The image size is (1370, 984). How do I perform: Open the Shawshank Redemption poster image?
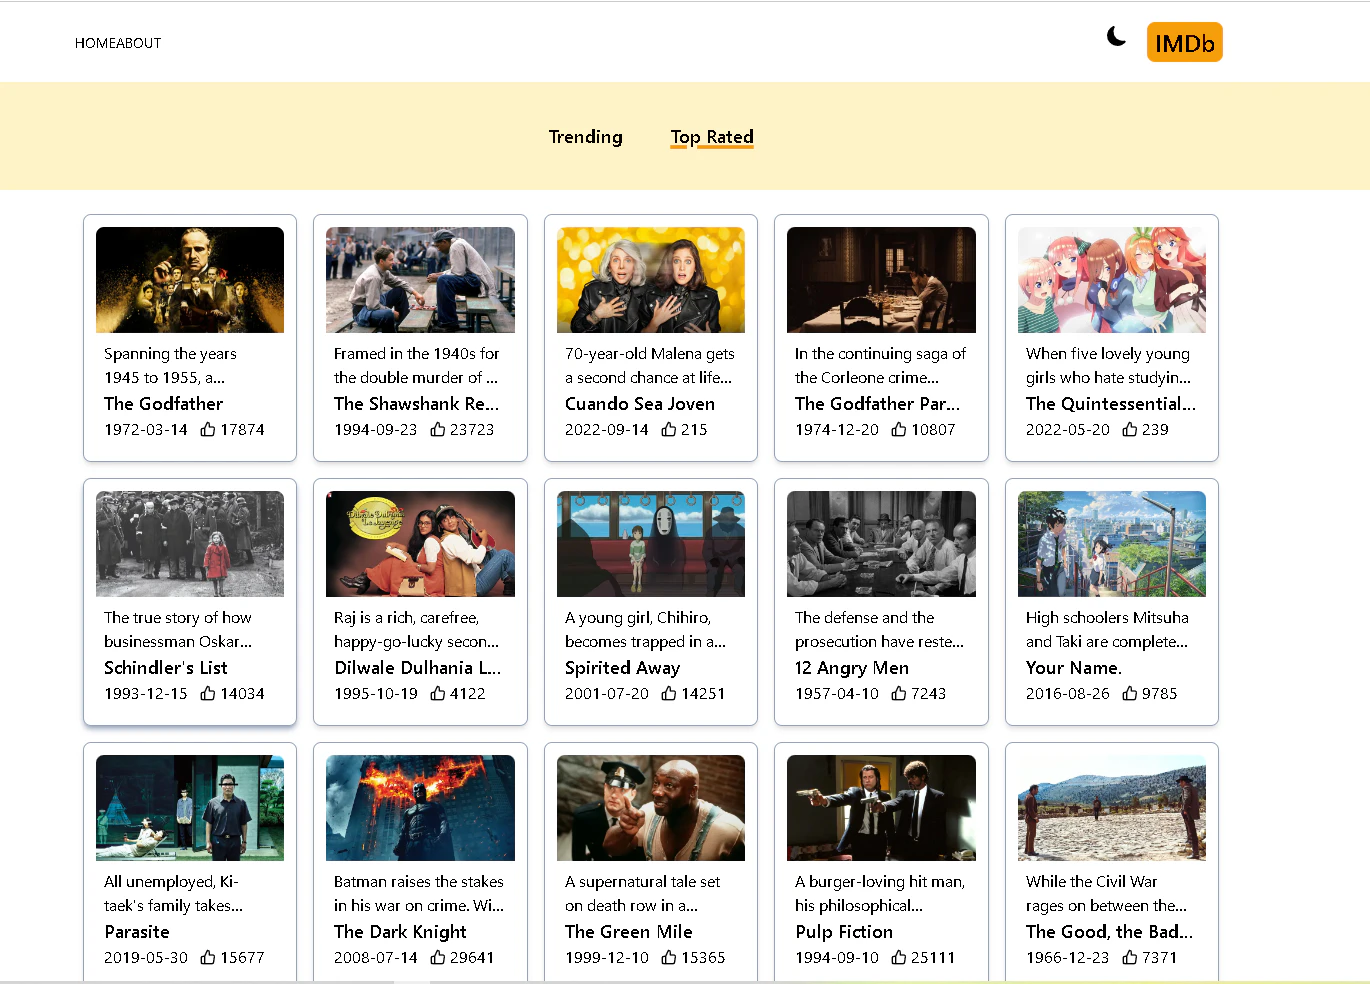click(x=420, y=280)
